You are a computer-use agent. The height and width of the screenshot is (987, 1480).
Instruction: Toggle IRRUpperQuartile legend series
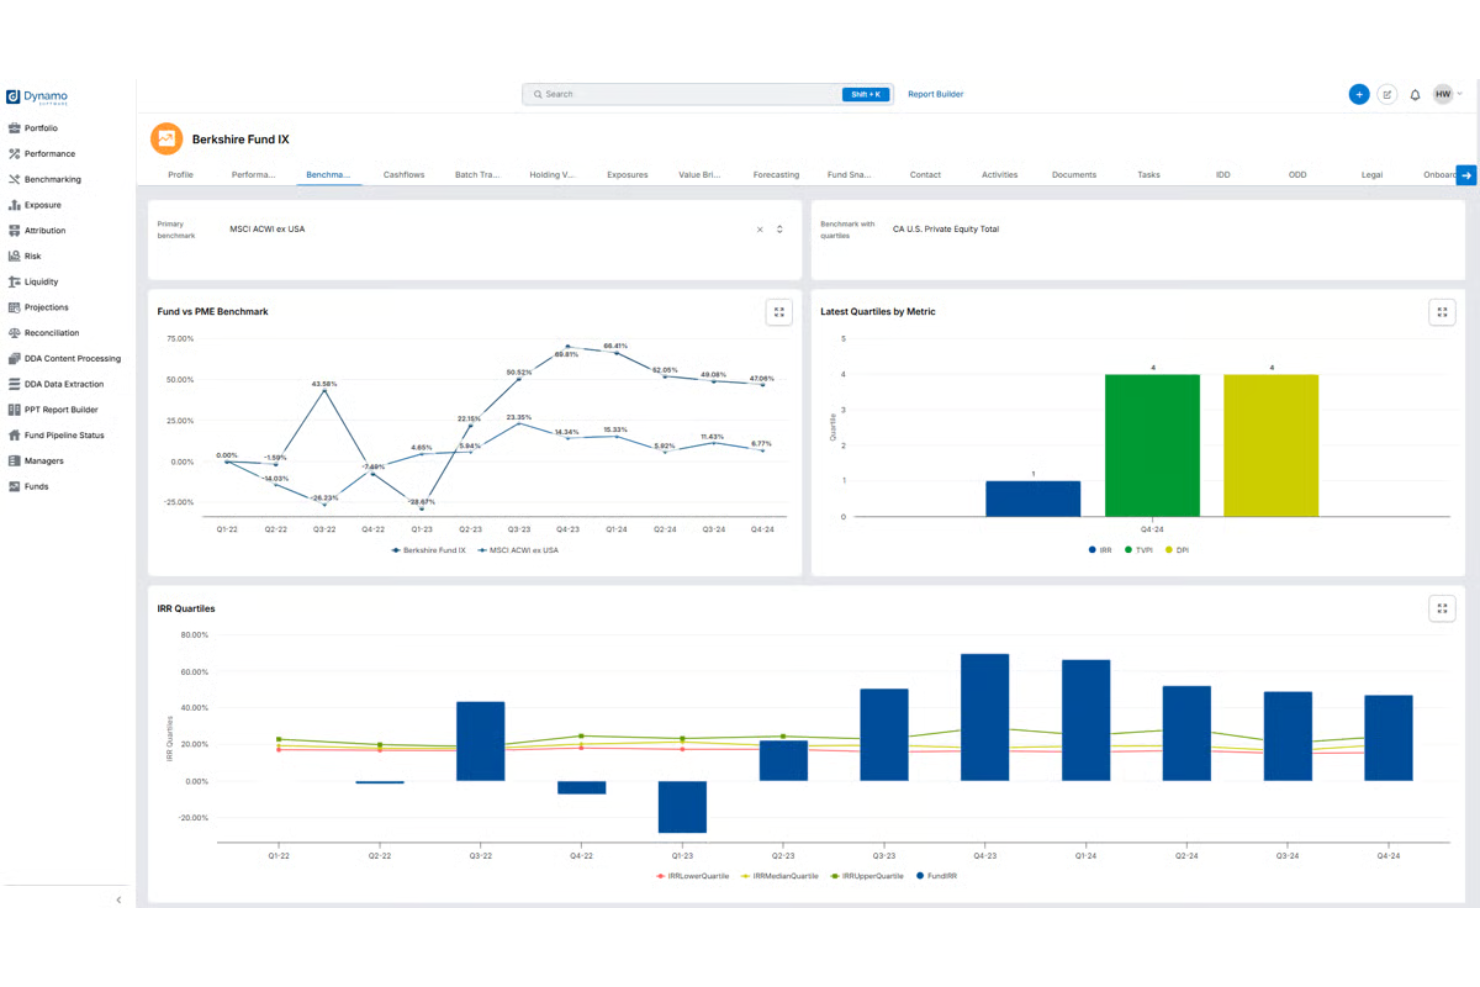(x=867, y=876)
